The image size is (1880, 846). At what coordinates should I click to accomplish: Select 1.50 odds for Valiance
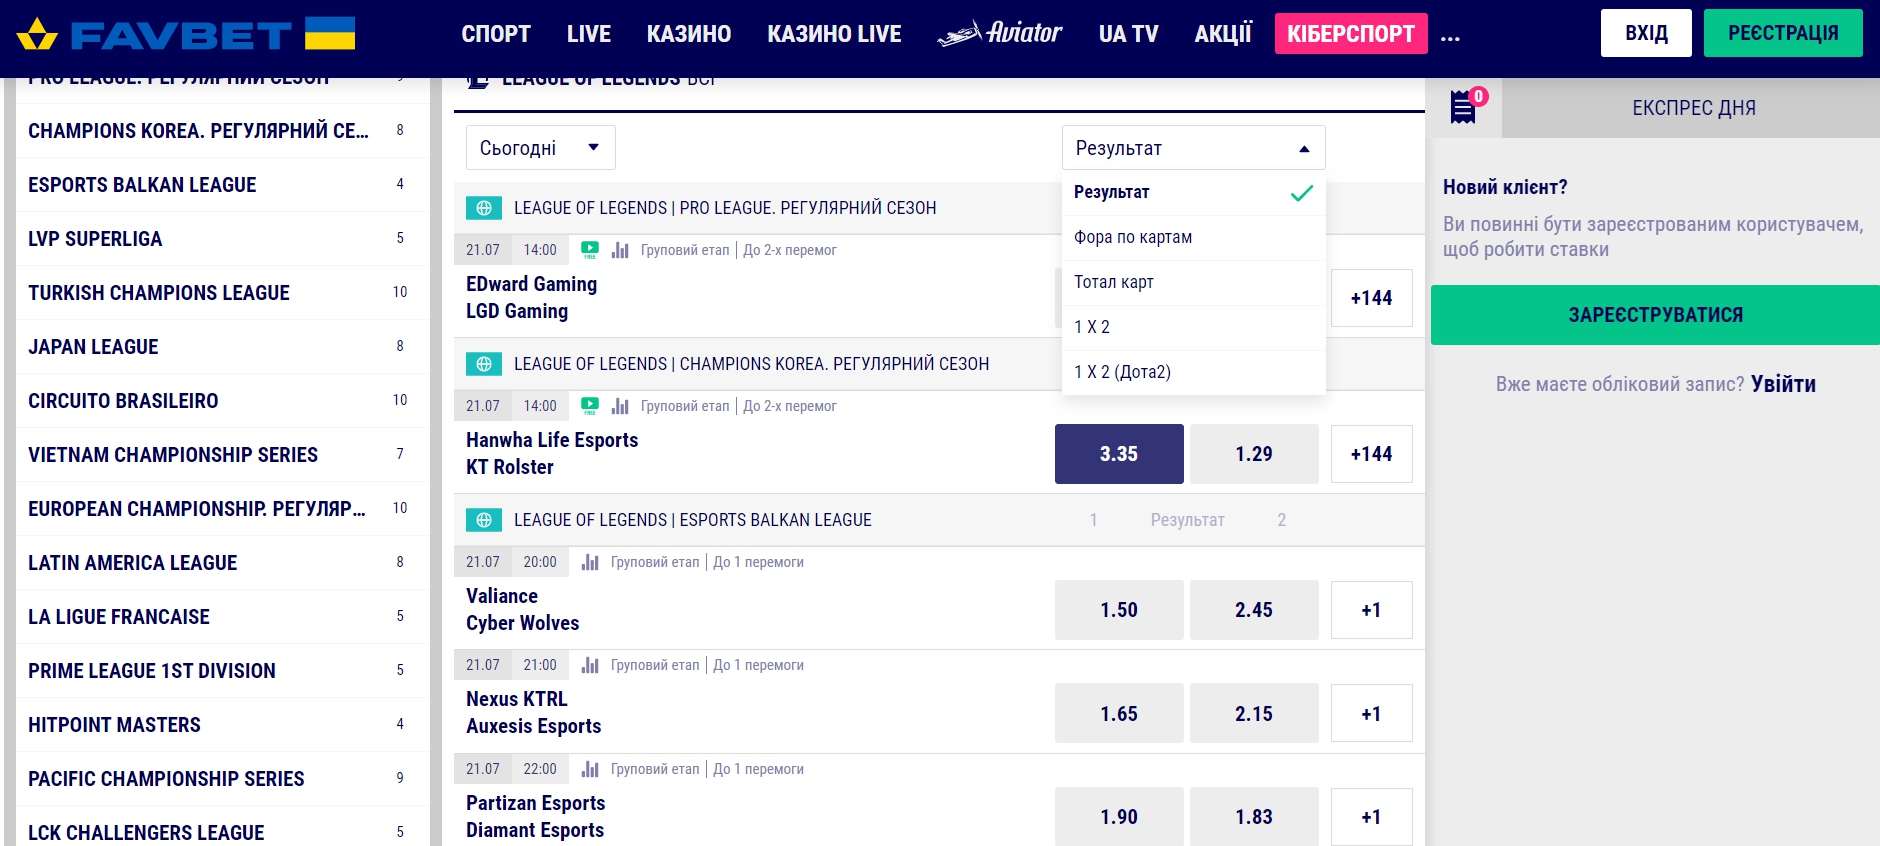point(1119,610)
